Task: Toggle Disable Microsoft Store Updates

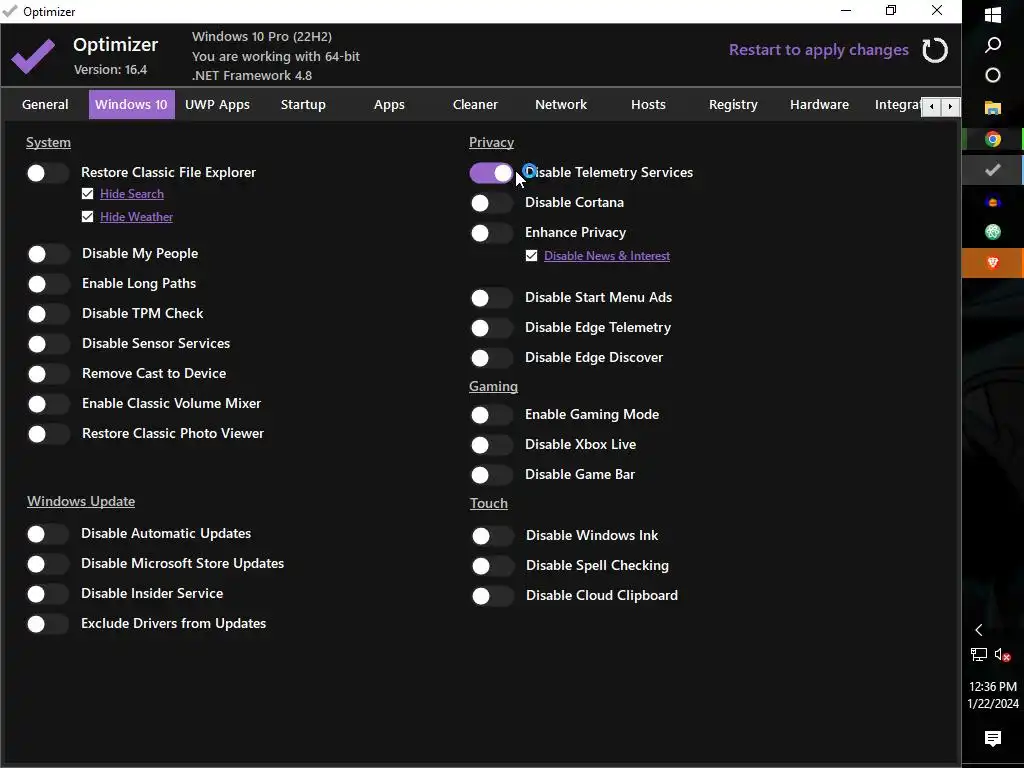Action: (x=47, y=564)
